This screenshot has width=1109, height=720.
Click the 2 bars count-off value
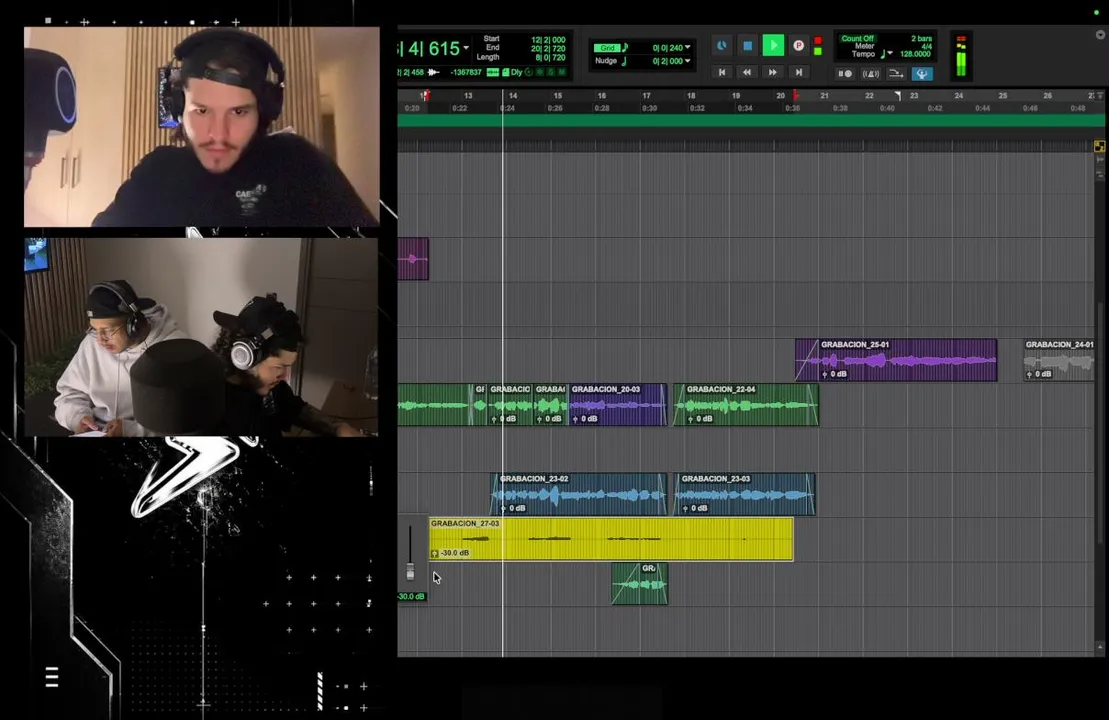point(921,38)
